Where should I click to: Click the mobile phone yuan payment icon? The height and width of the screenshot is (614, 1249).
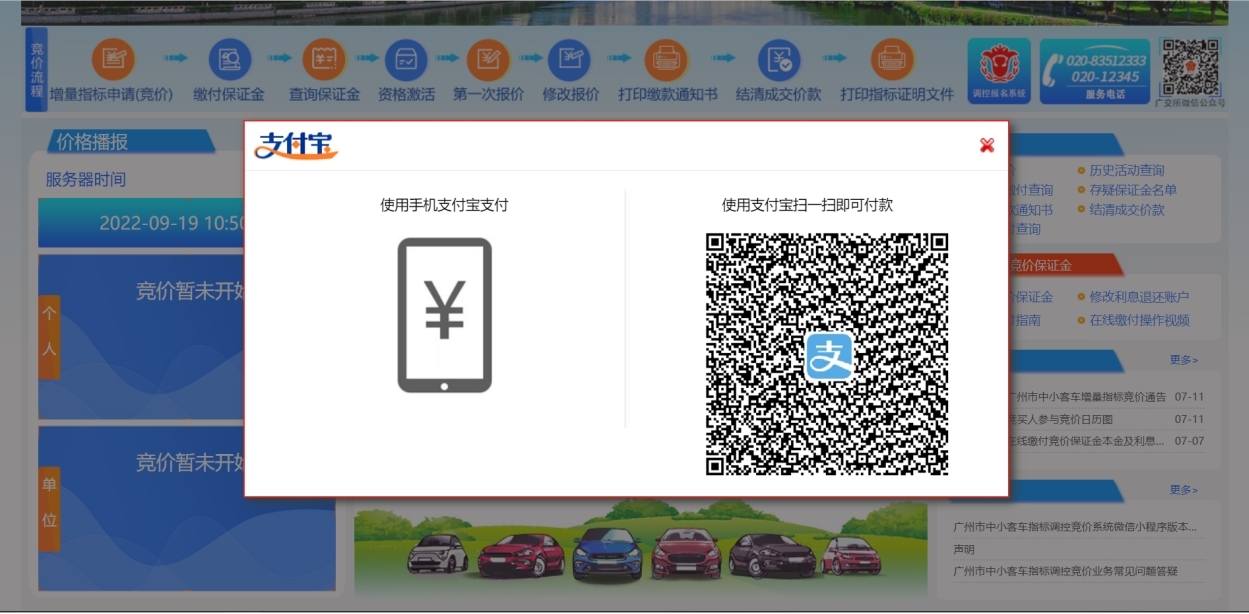(x=445, y=315)
